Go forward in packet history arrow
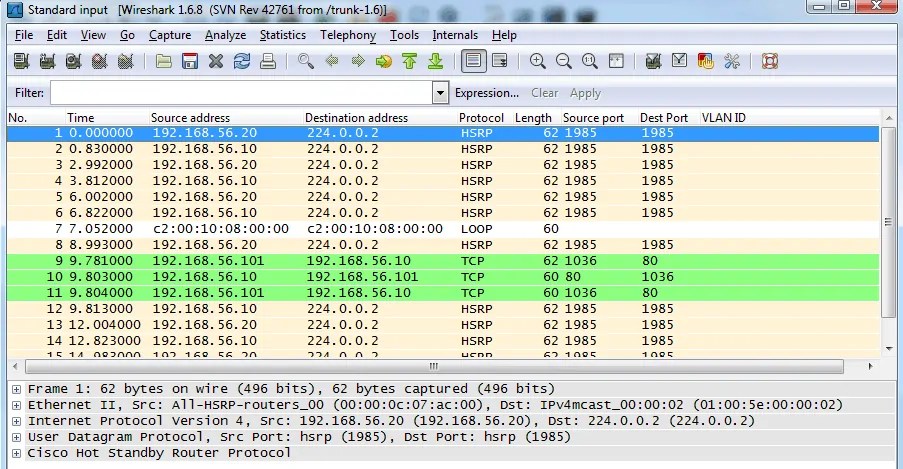903x469 pixels. [358, 61]
